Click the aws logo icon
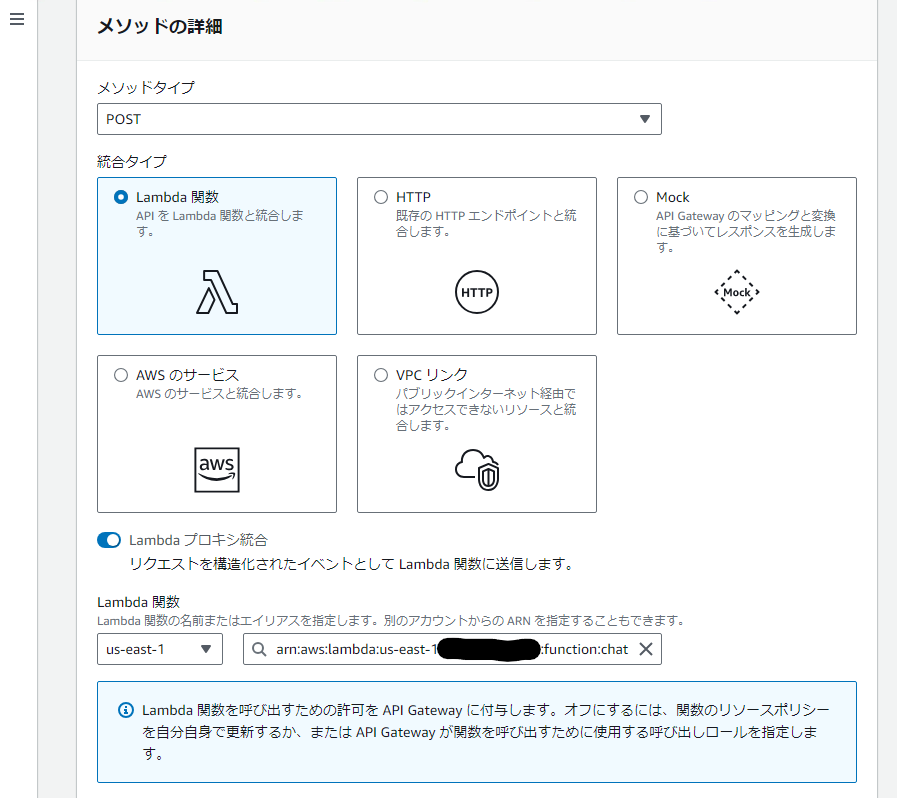The height and width of the screenshot is (798, 897). pos(217,470)
